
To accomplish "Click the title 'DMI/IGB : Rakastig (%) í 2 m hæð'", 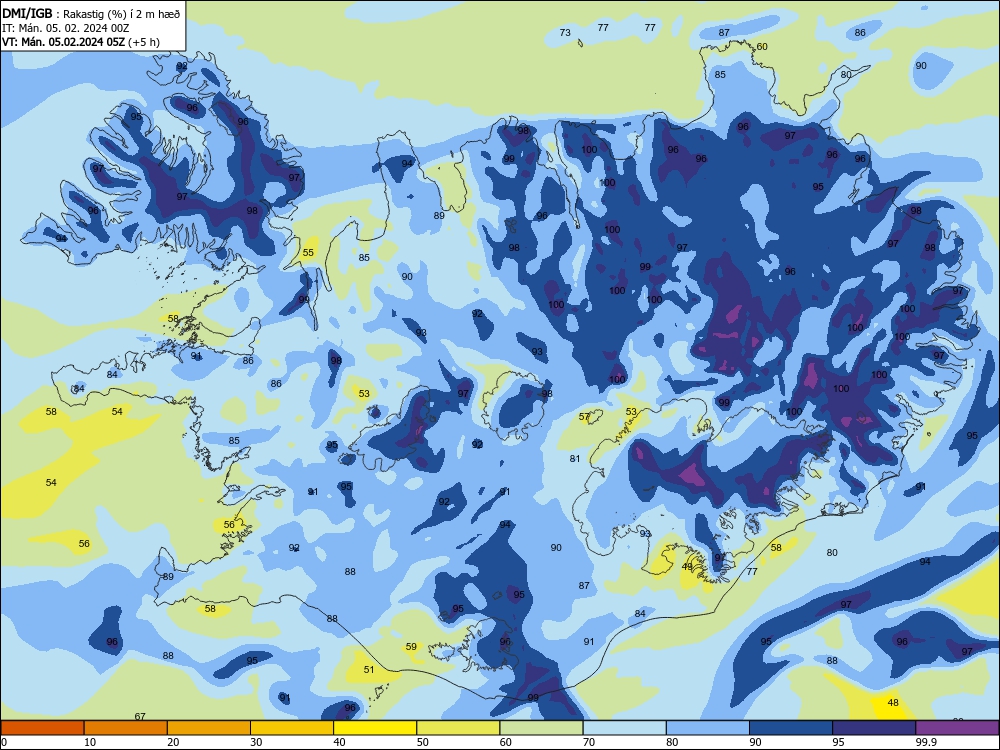I will click(91, 13).
